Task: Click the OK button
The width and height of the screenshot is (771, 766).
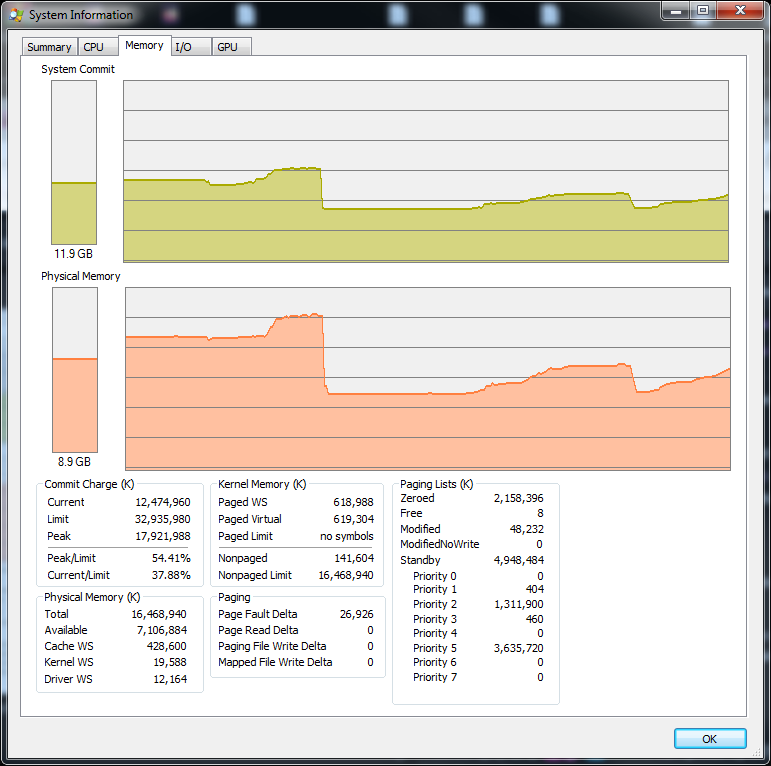Action: click(710, 738)
